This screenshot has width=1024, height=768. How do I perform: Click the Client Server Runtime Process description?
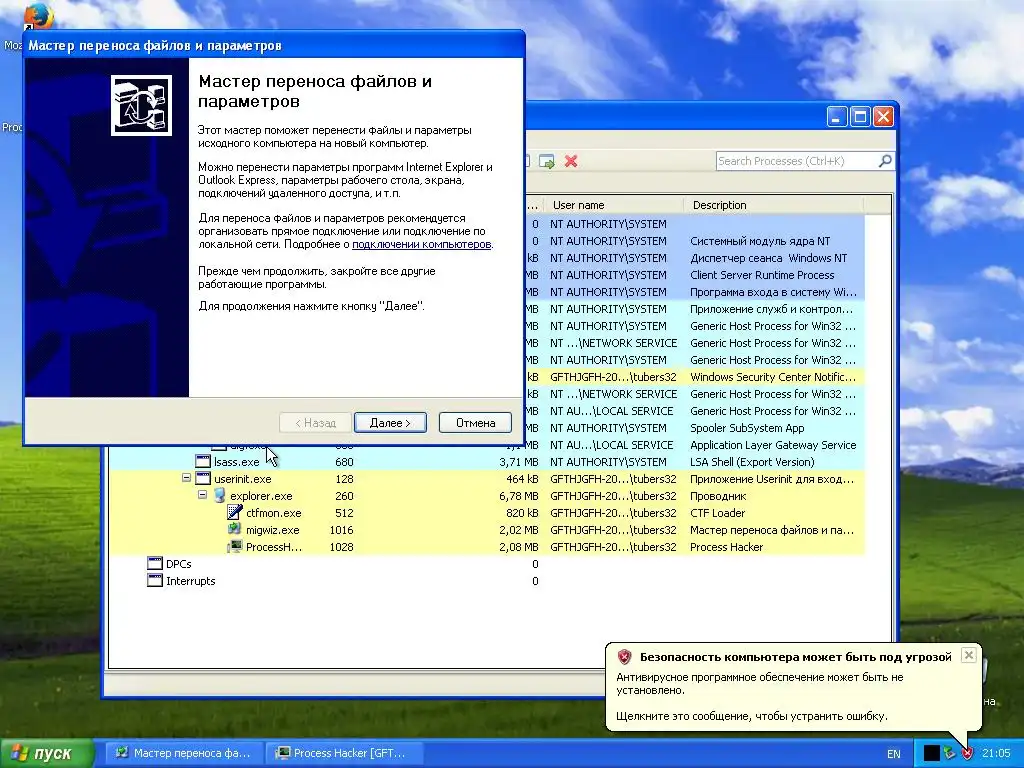tap(762, 275)
